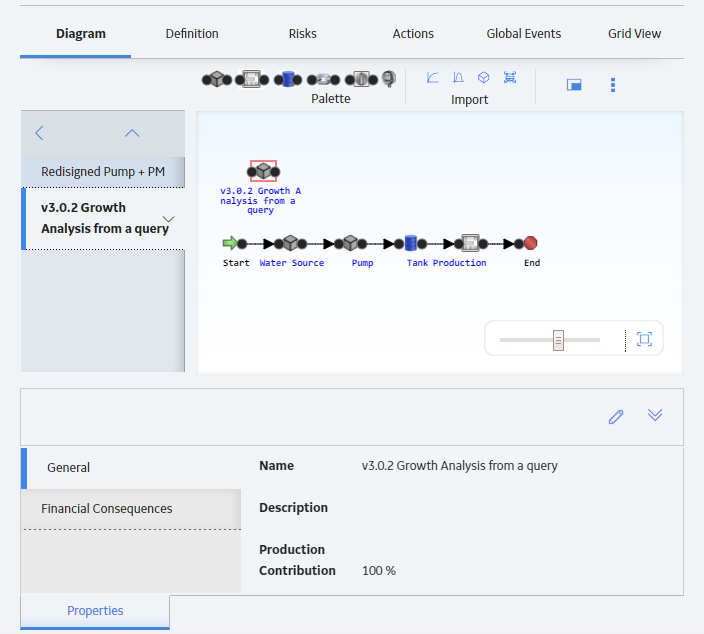The width and height of the screenshot is (704, 634).
Task: Collapse the scenario list with up chevron
Action: [132, 133]
